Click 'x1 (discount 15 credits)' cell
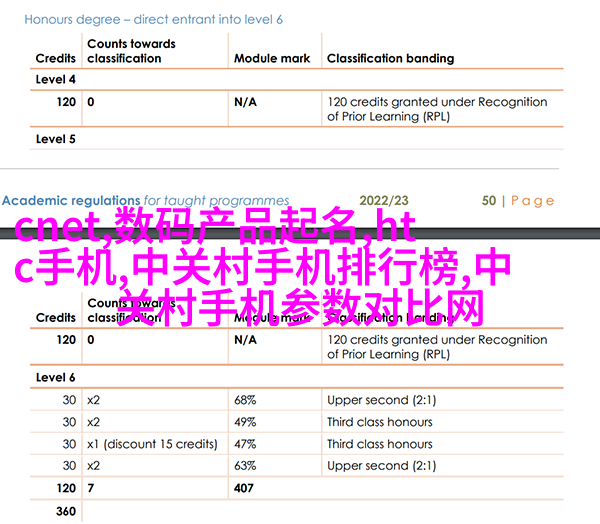Viewport: 600px width, 524px height. (x=152, y=444)
